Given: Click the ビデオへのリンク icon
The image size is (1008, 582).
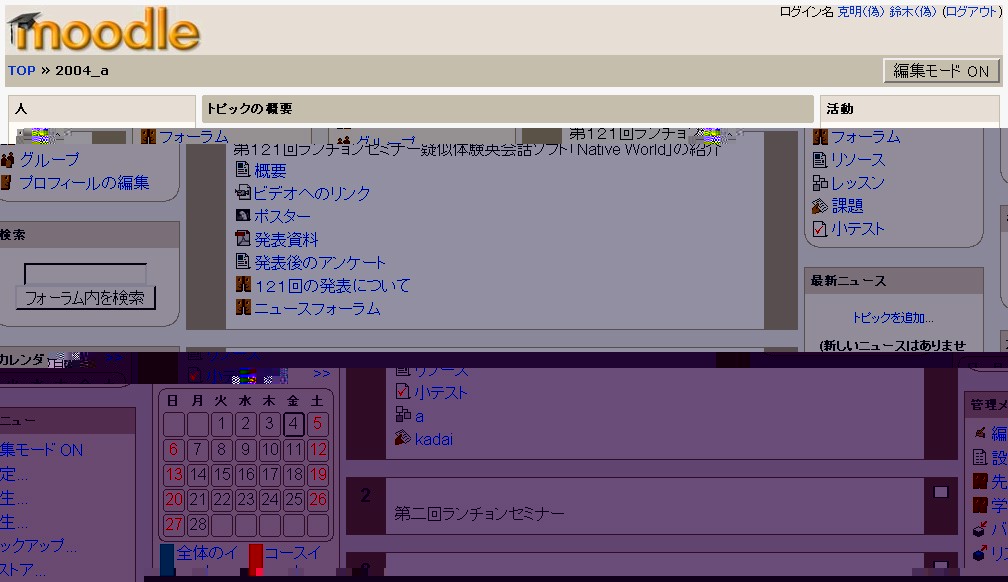Looking at the screenshot, I should click(242, 193).
